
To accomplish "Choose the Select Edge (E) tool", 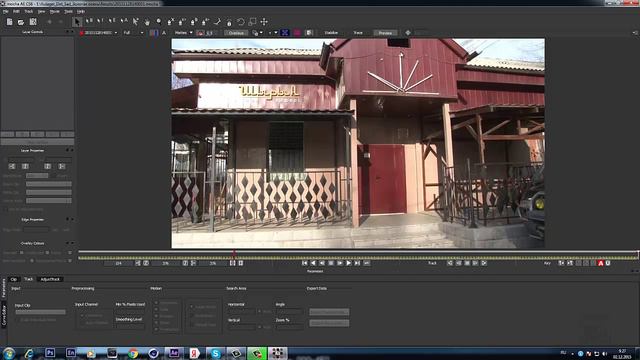I will pos(112,22).
